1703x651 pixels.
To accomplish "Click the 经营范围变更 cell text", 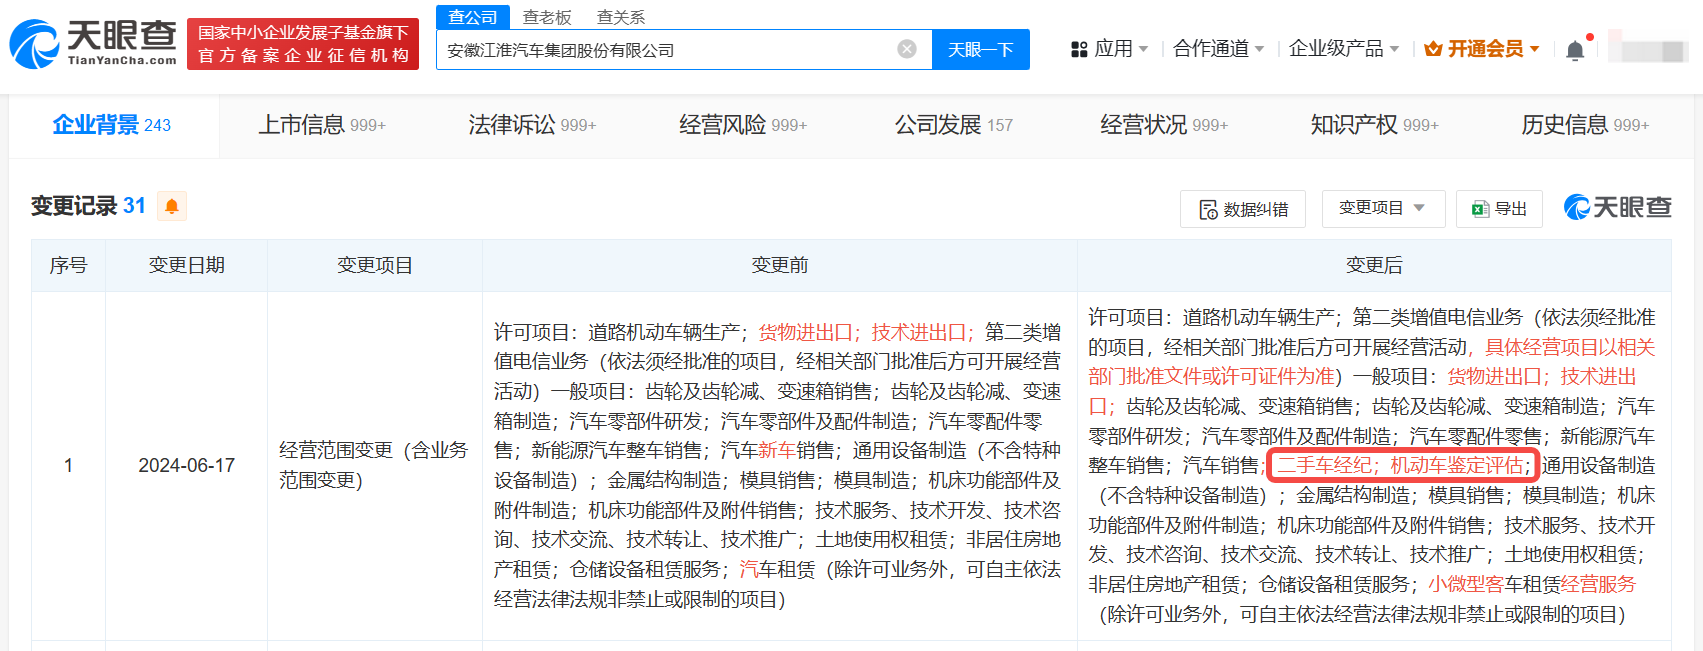I will tap(374, 465).
